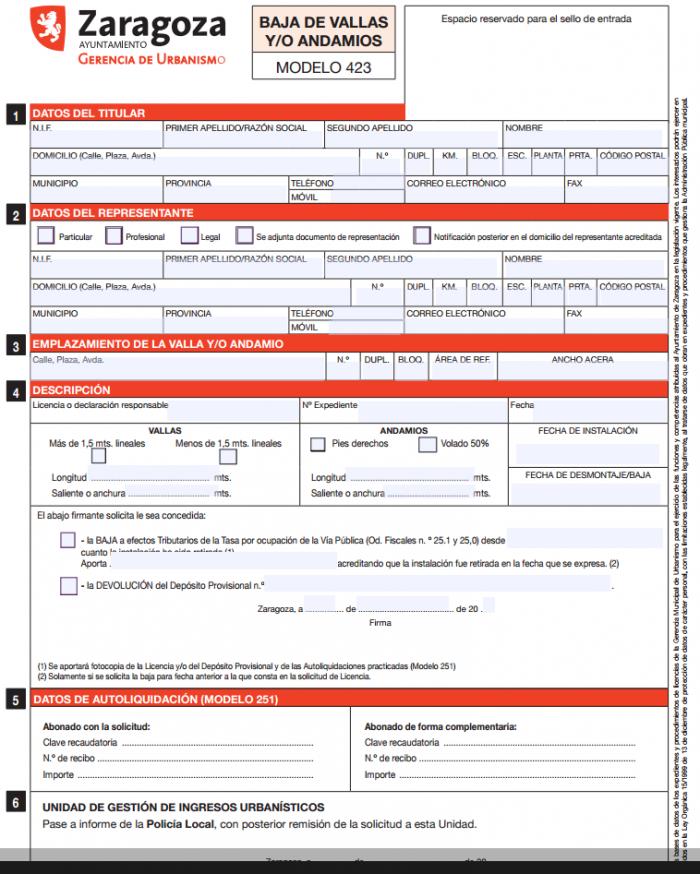Click the Nº Expediente field

[432, 411]
